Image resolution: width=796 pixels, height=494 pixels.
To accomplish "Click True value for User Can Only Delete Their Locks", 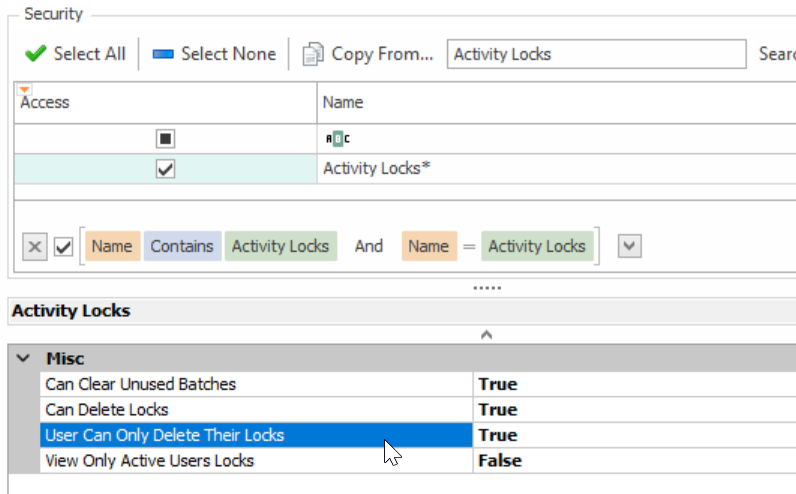I will [497, 435].
